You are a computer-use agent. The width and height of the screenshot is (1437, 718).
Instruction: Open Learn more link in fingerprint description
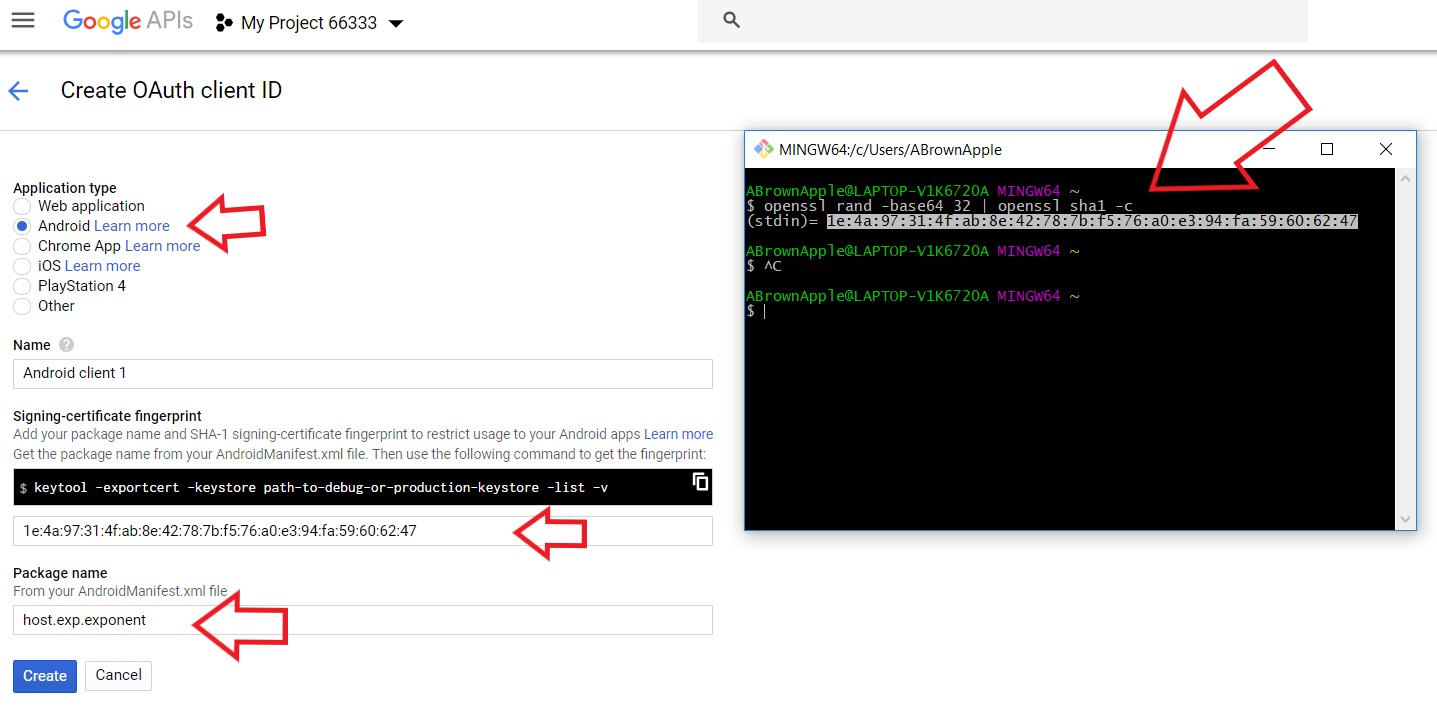point(679,434)
